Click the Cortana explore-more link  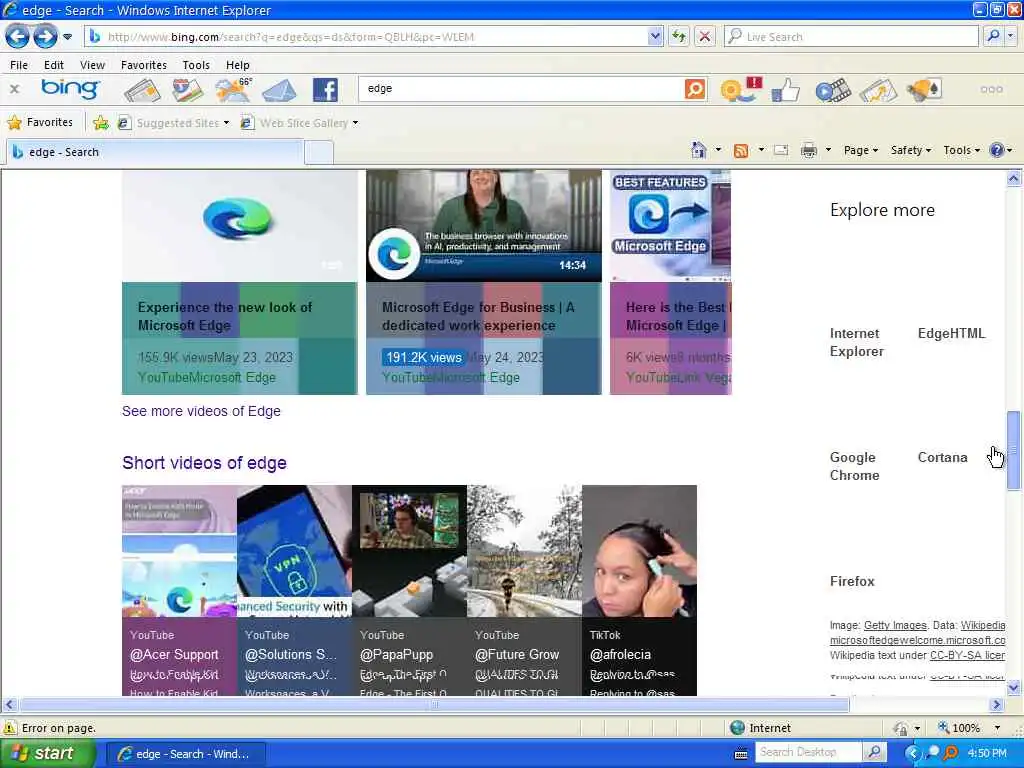[942, 457]
